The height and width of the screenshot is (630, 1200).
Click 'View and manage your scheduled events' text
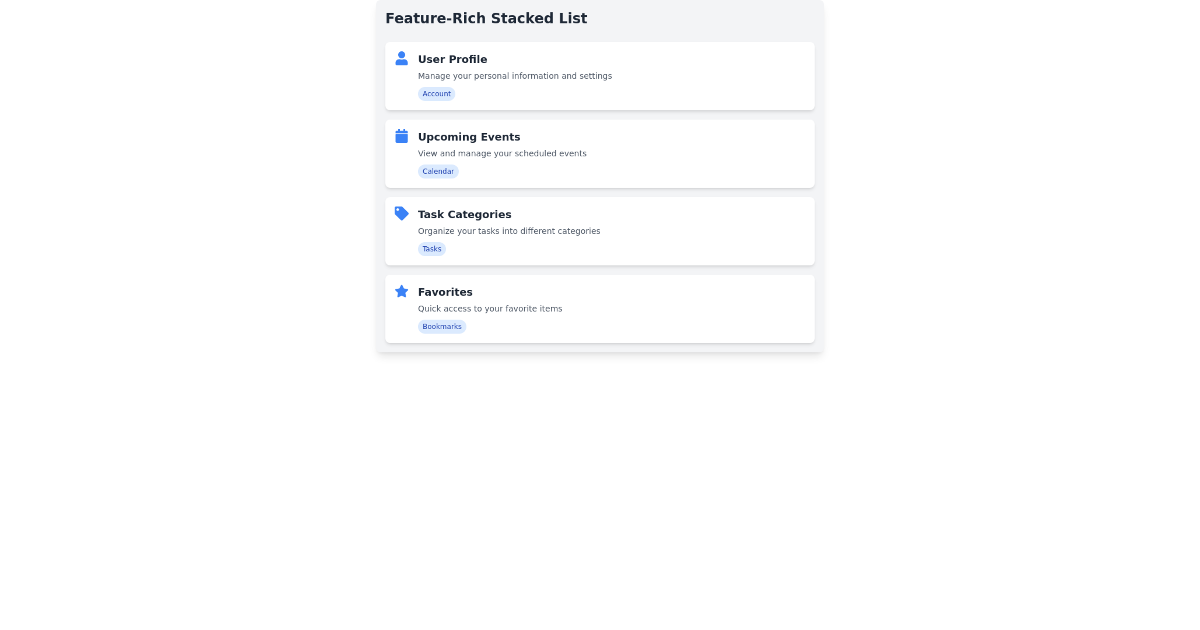point(502,154)
